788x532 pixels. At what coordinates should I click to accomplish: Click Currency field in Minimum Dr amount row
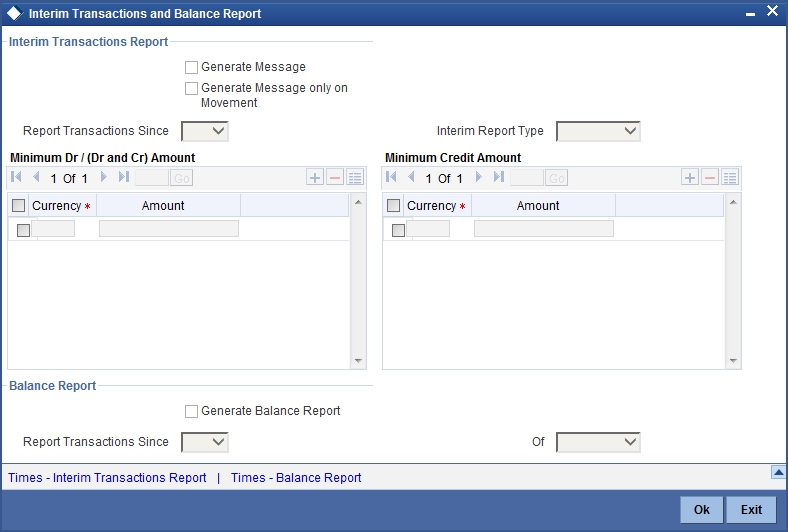coord(53,229)
